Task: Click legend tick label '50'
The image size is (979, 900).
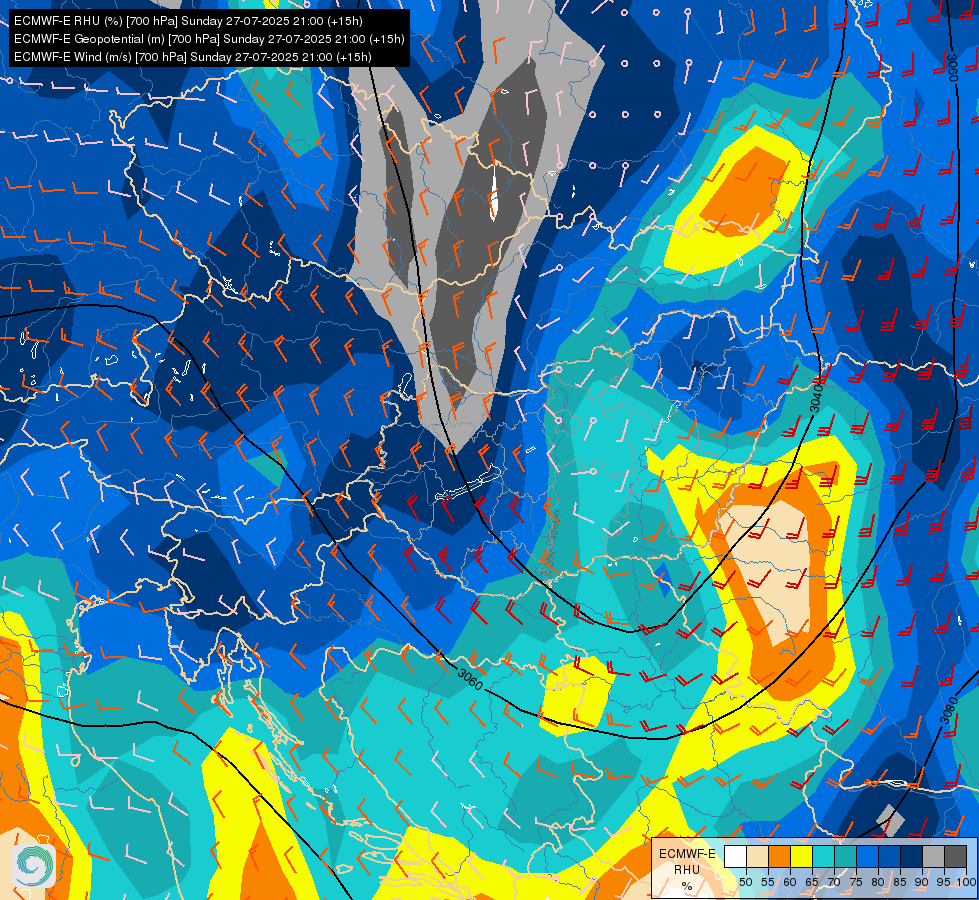Action: pyautogui.click(x=745, y=882)
